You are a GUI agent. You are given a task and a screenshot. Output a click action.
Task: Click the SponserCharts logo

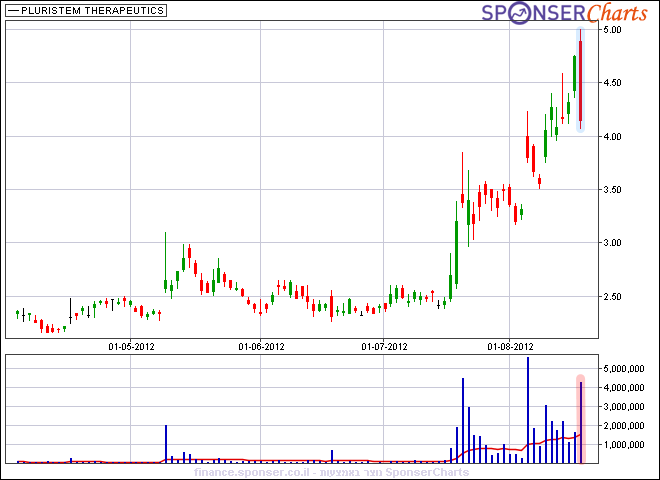pyautogui.click(x=564, y=13)
